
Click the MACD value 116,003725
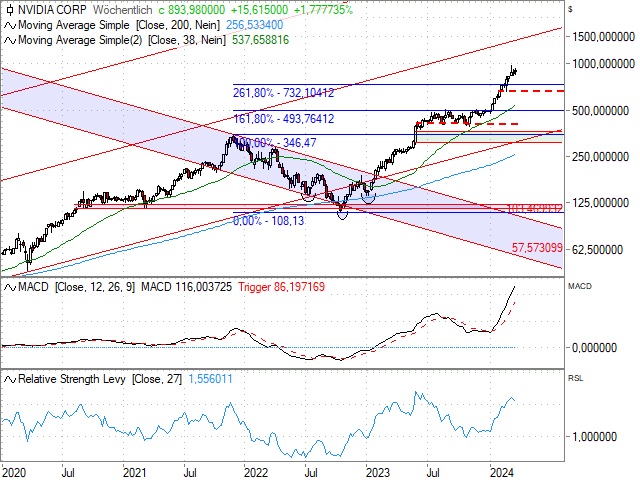tap(203, 287)
